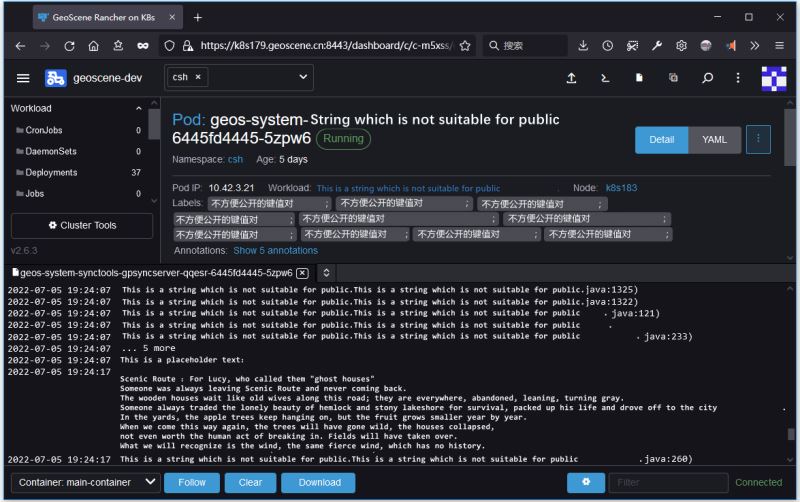The image size is (800, 502).
Task: Click the download KubeConfig file icon
Action: (639, 78)
